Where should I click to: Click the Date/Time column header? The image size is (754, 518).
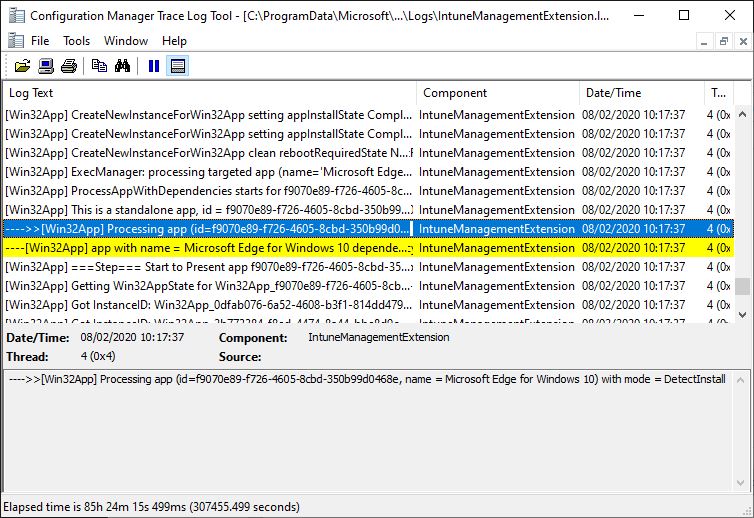point(640,93)
